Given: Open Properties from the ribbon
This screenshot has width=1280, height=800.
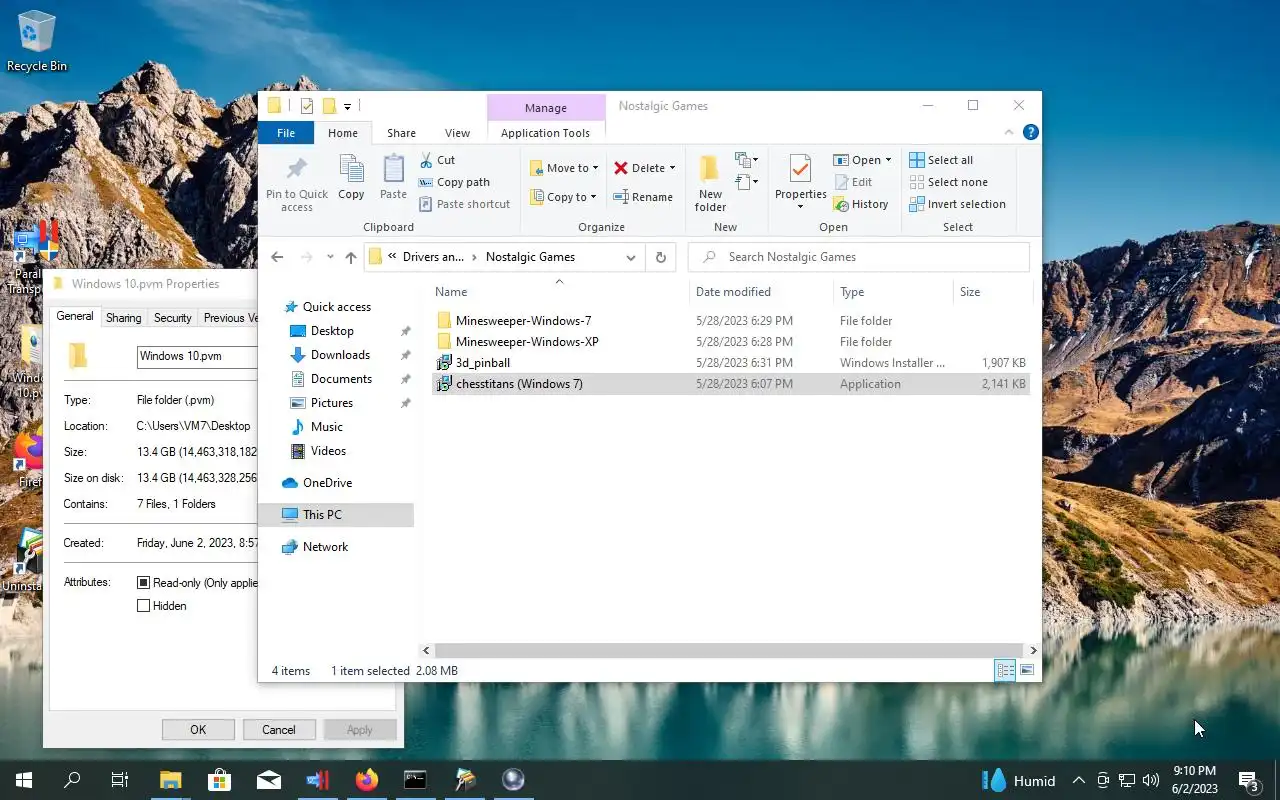Looking at the screenshot, I should (800, 181).
